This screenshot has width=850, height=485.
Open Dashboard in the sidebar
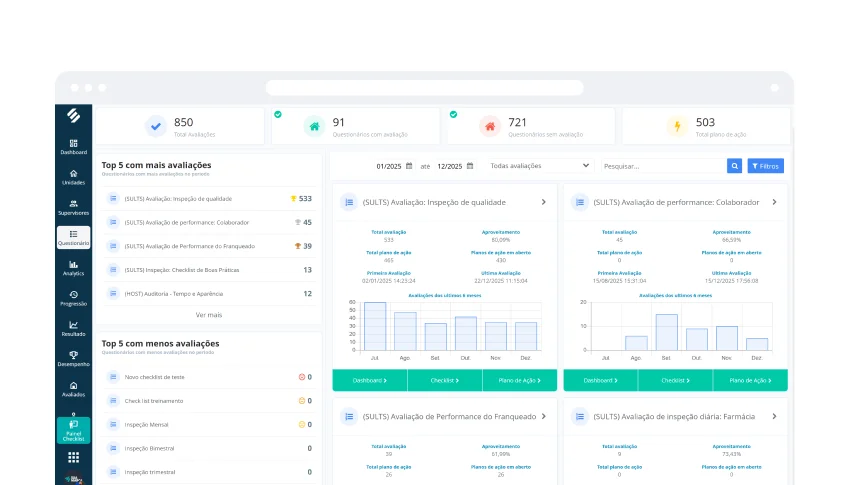coord(73,146)
